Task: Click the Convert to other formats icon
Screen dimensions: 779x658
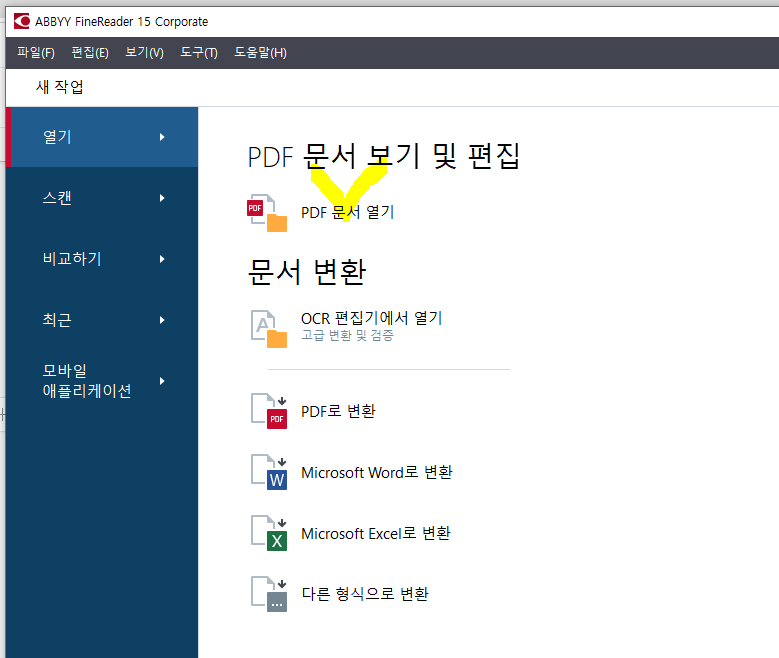Action: [269, 594]
